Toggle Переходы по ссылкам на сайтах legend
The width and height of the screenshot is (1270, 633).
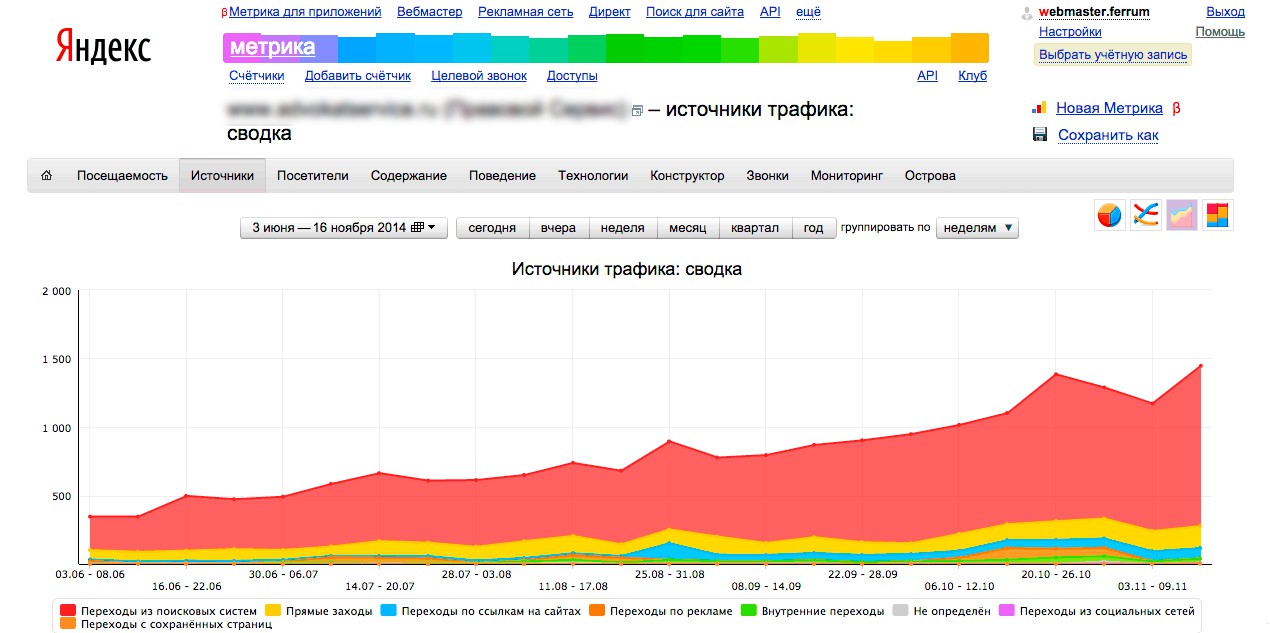(481, 610)
